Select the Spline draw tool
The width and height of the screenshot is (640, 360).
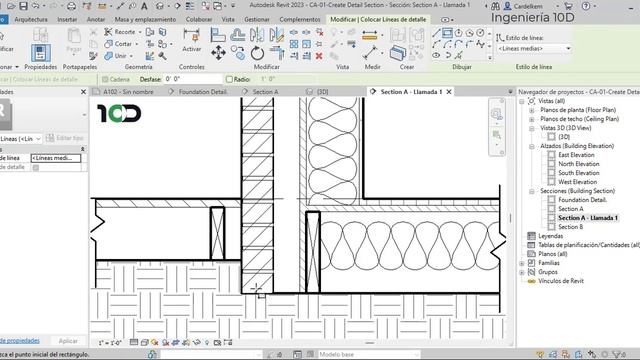click(x=480, y=44)
